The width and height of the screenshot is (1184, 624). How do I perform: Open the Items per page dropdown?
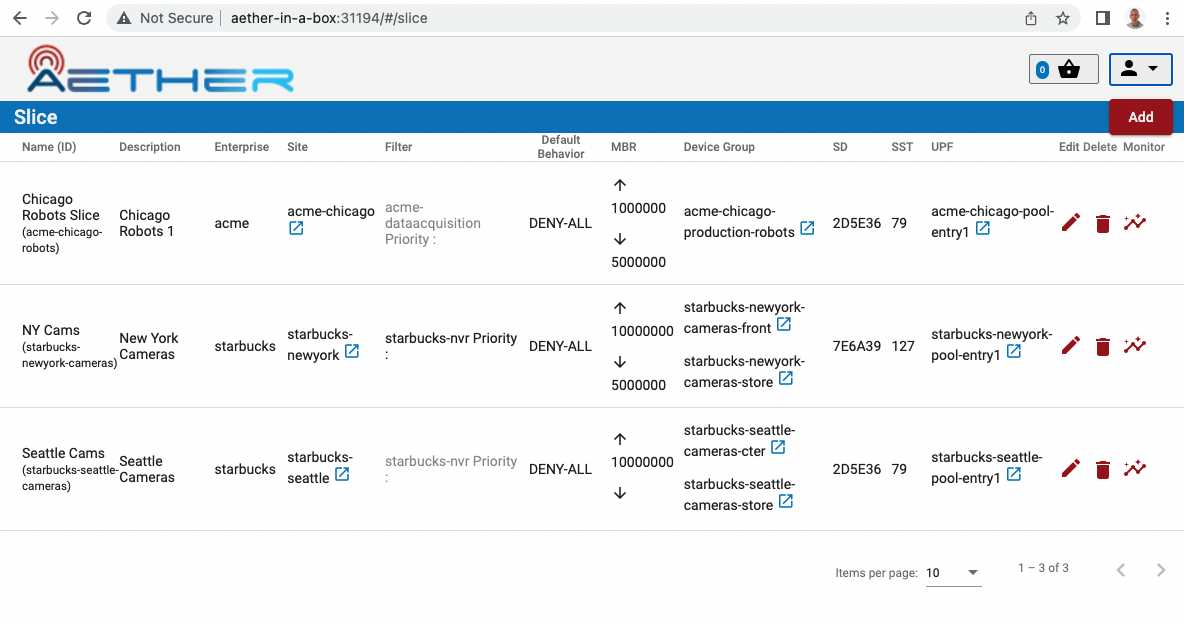coord(952,573)
